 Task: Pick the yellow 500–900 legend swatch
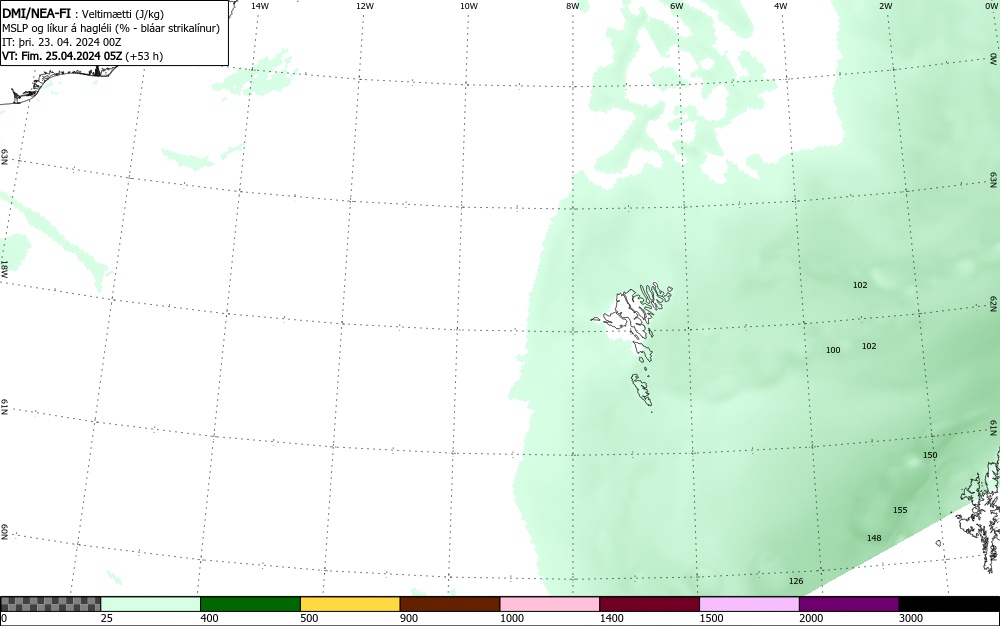pyautogui.click(x=350, y=604)
